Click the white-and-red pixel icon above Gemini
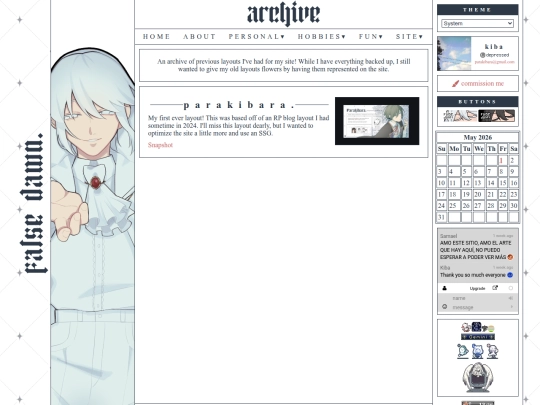This screenshot has width=540, height=405. (x=466, y=327)
